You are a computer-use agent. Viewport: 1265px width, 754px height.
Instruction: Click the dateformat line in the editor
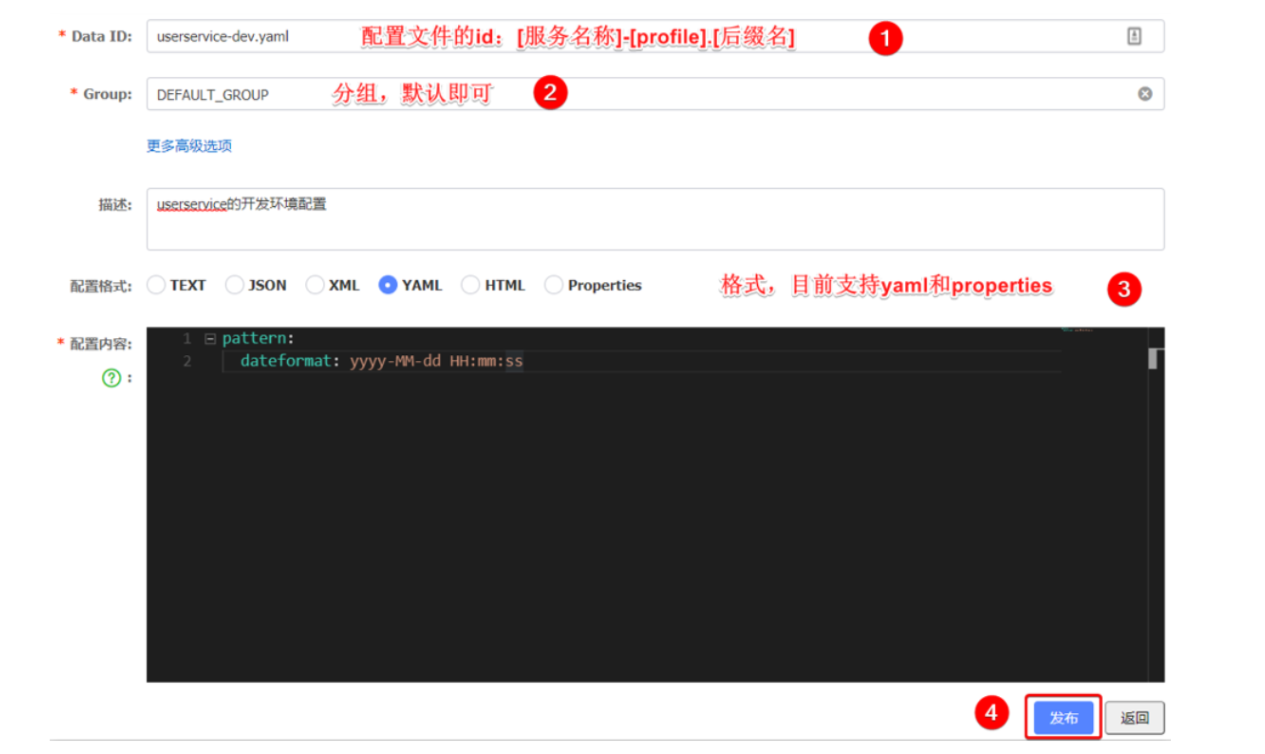coord(381,361)
